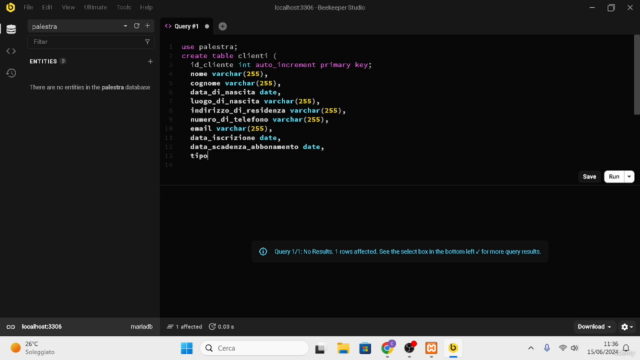Open the File menu

[x=28, y=7]
